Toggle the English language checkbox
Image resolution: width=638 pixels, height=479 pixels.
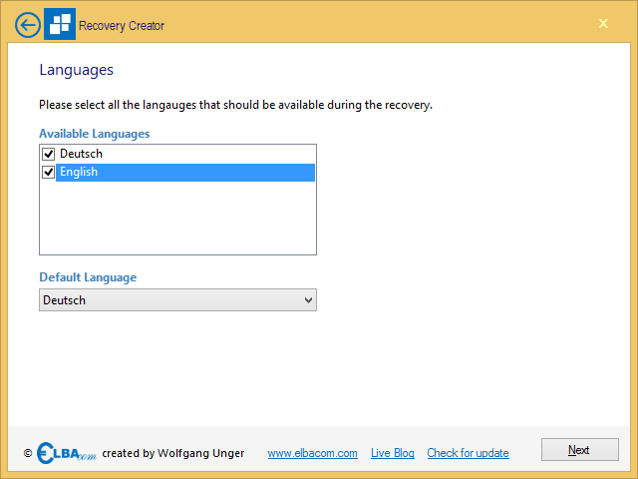click(x=48, y=172)
